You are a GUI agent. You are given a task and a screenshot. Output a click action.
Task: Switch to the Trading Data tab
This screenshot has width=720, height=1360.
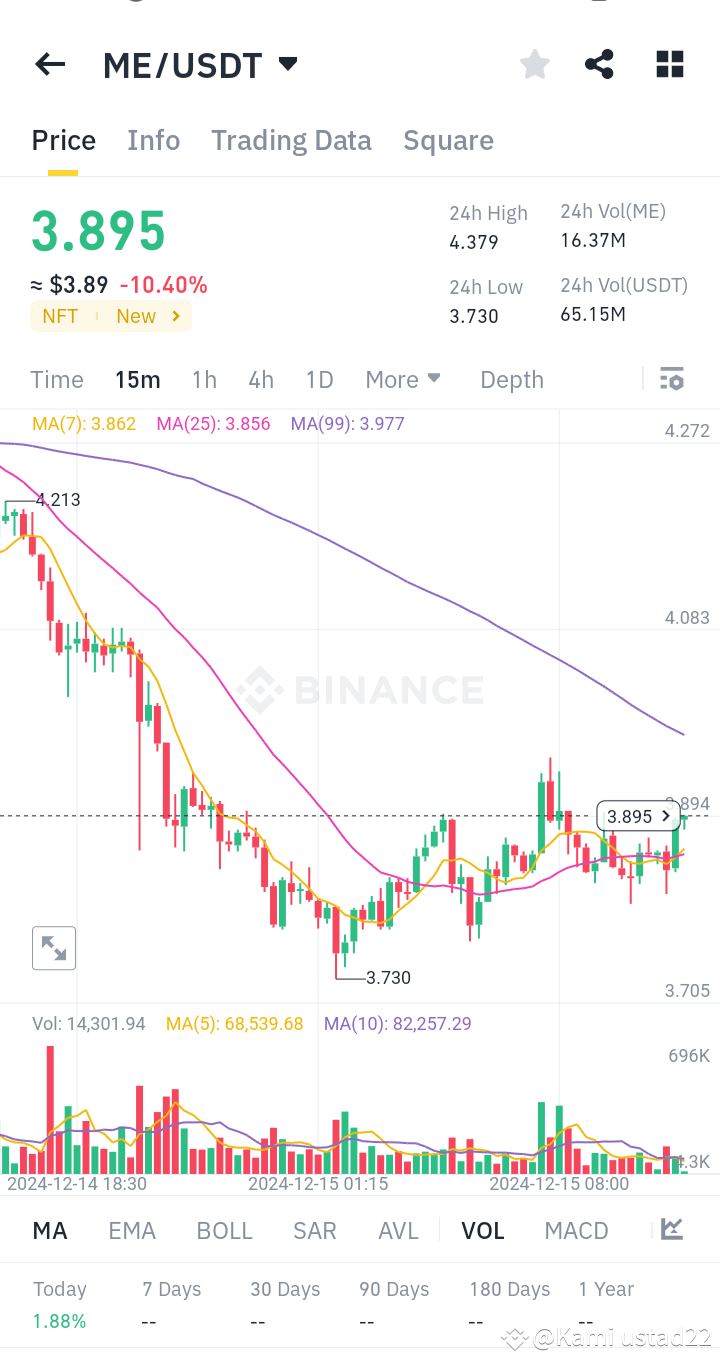tap(291, 140)
